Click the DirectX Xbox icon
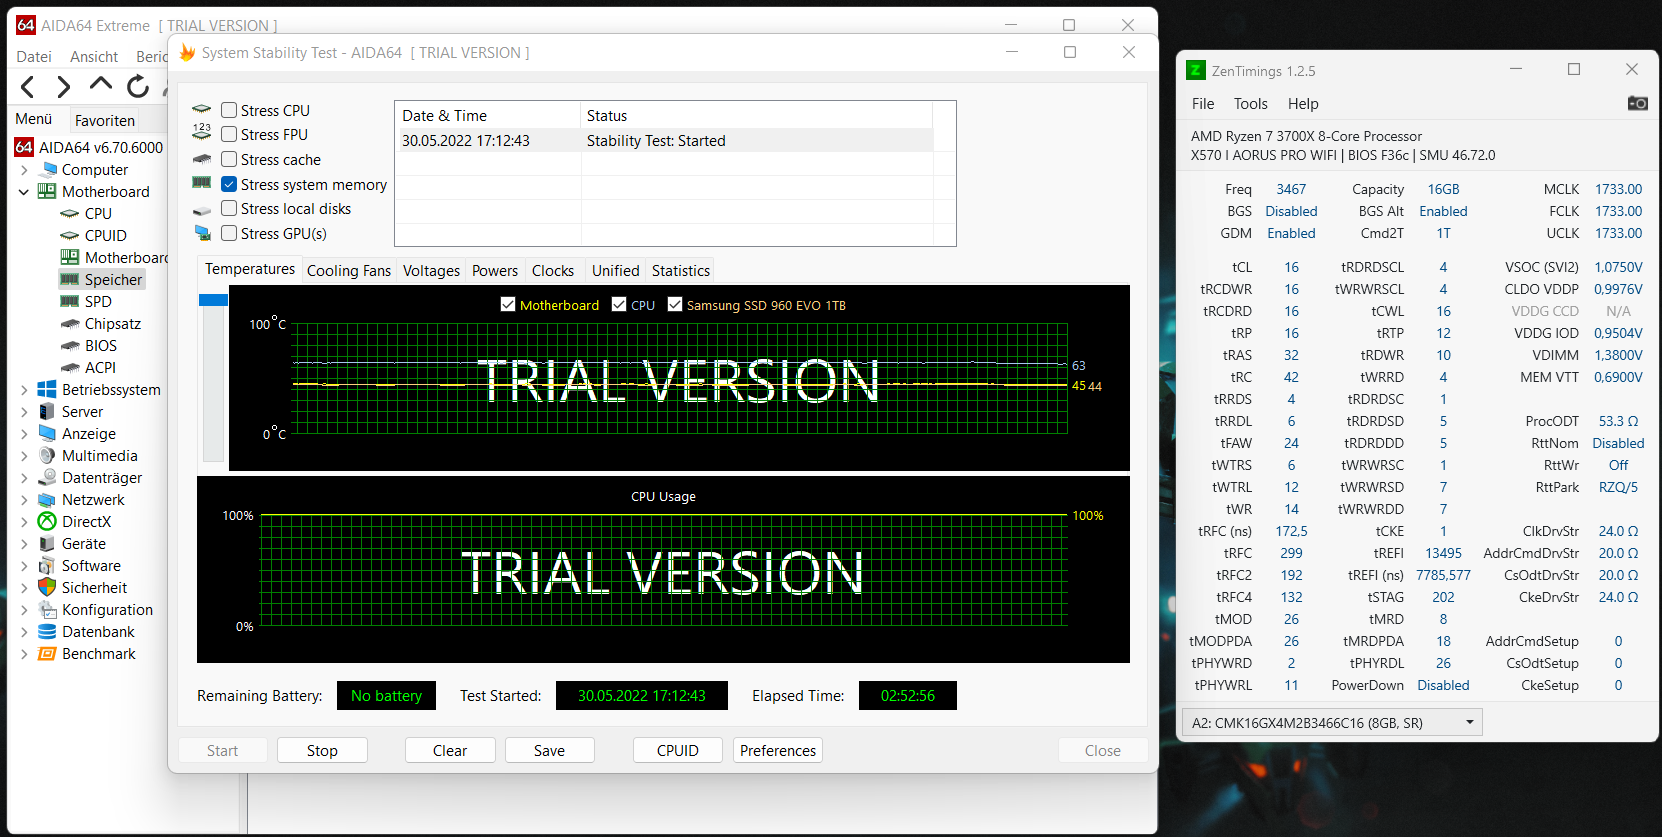The width and height of the screenshot is (1662, 837). pos(47,521)
